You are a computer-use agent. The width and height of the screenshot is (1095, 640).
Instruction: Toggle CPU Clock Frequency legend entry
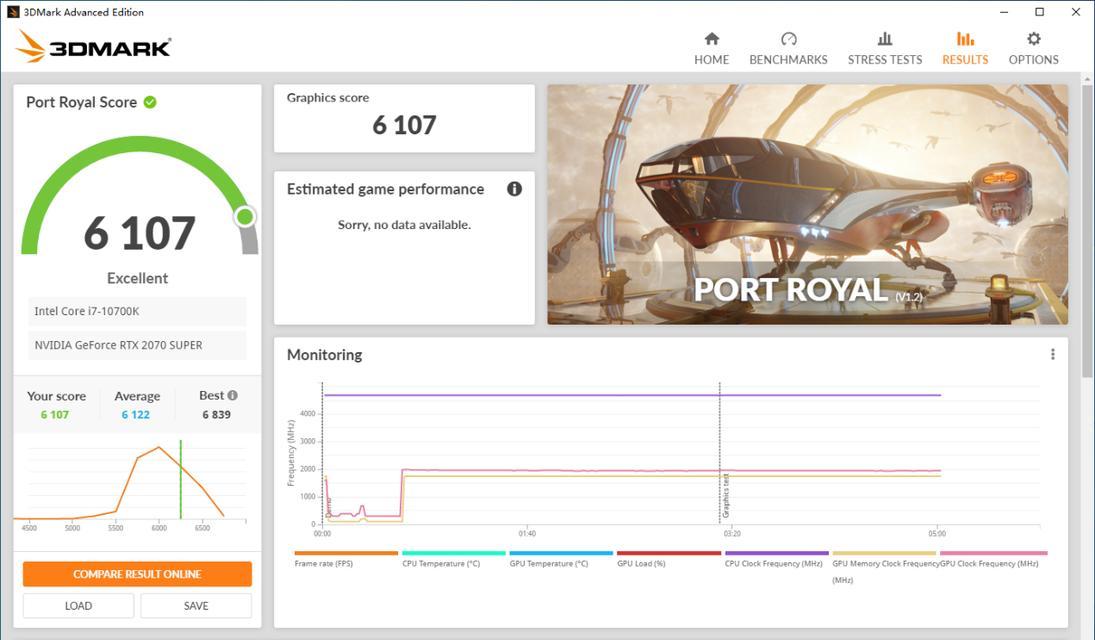coord(773,563)
